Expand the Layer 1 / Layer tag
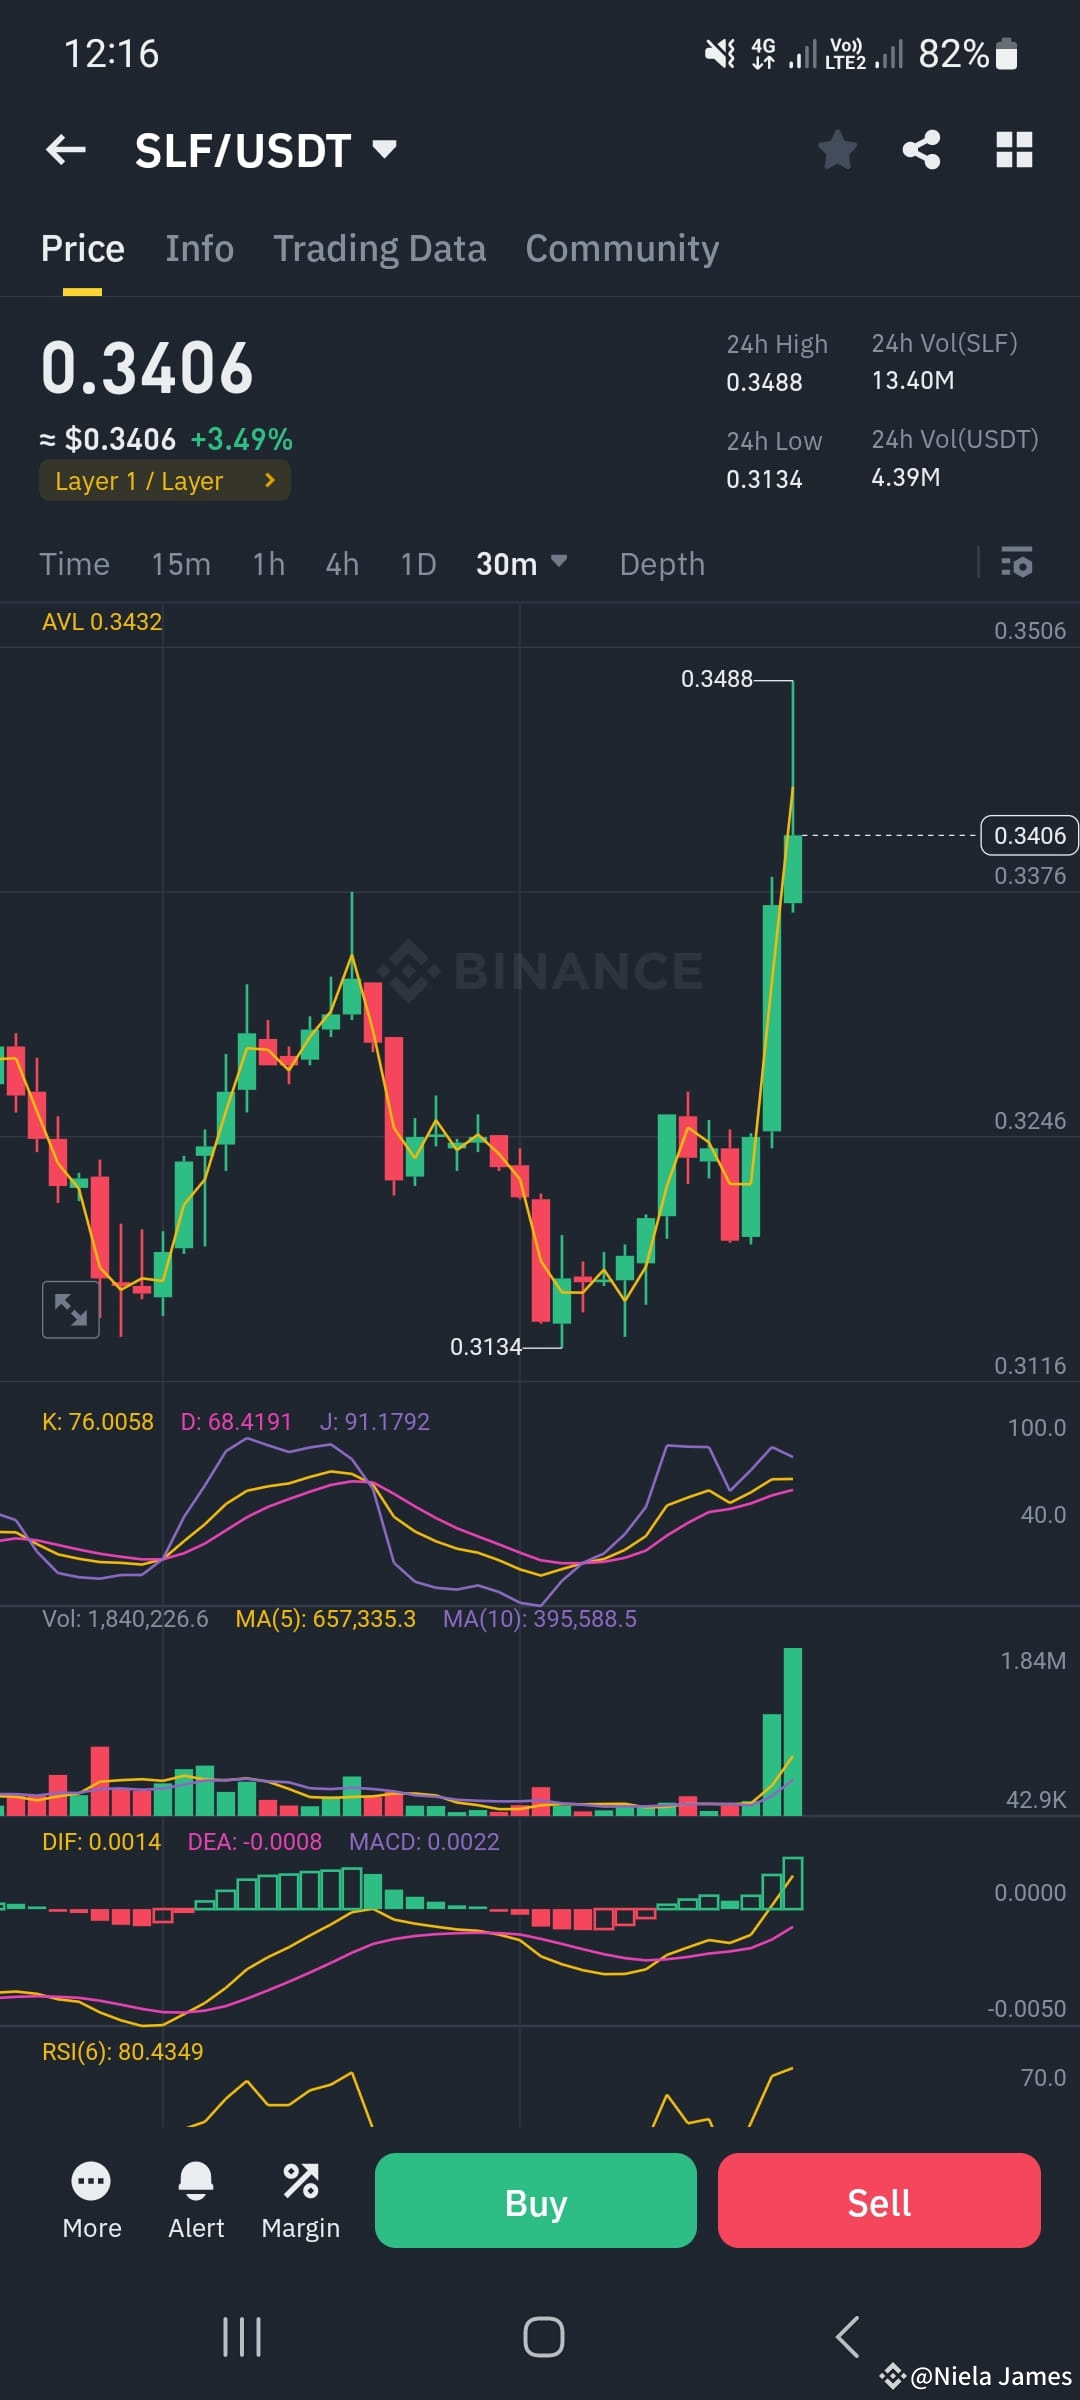The width and height of the screenshot is (1080, 2400). point(164,481)
